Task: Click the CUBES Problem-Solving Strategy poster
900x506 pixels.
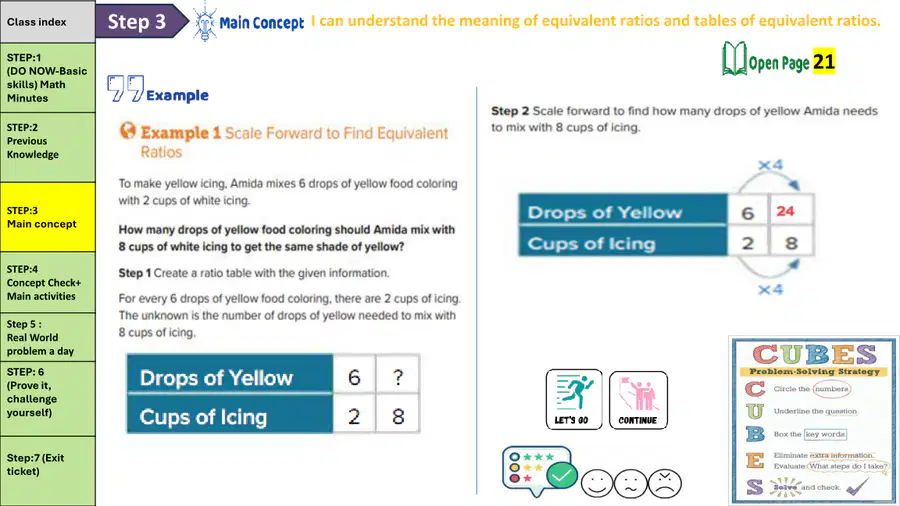Action: [x=814, y=421]
